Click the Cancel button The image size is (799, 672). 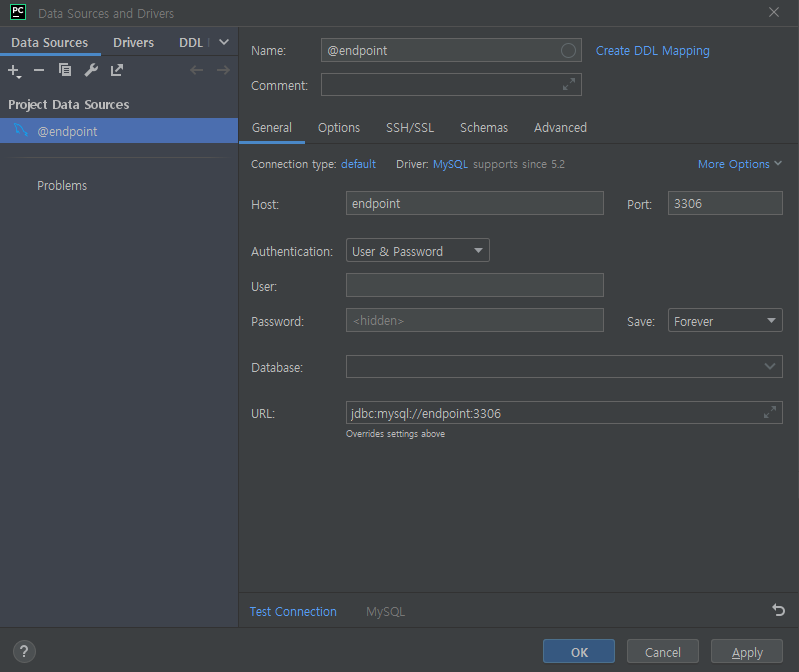pyautogui.click(x=662, y=651)
